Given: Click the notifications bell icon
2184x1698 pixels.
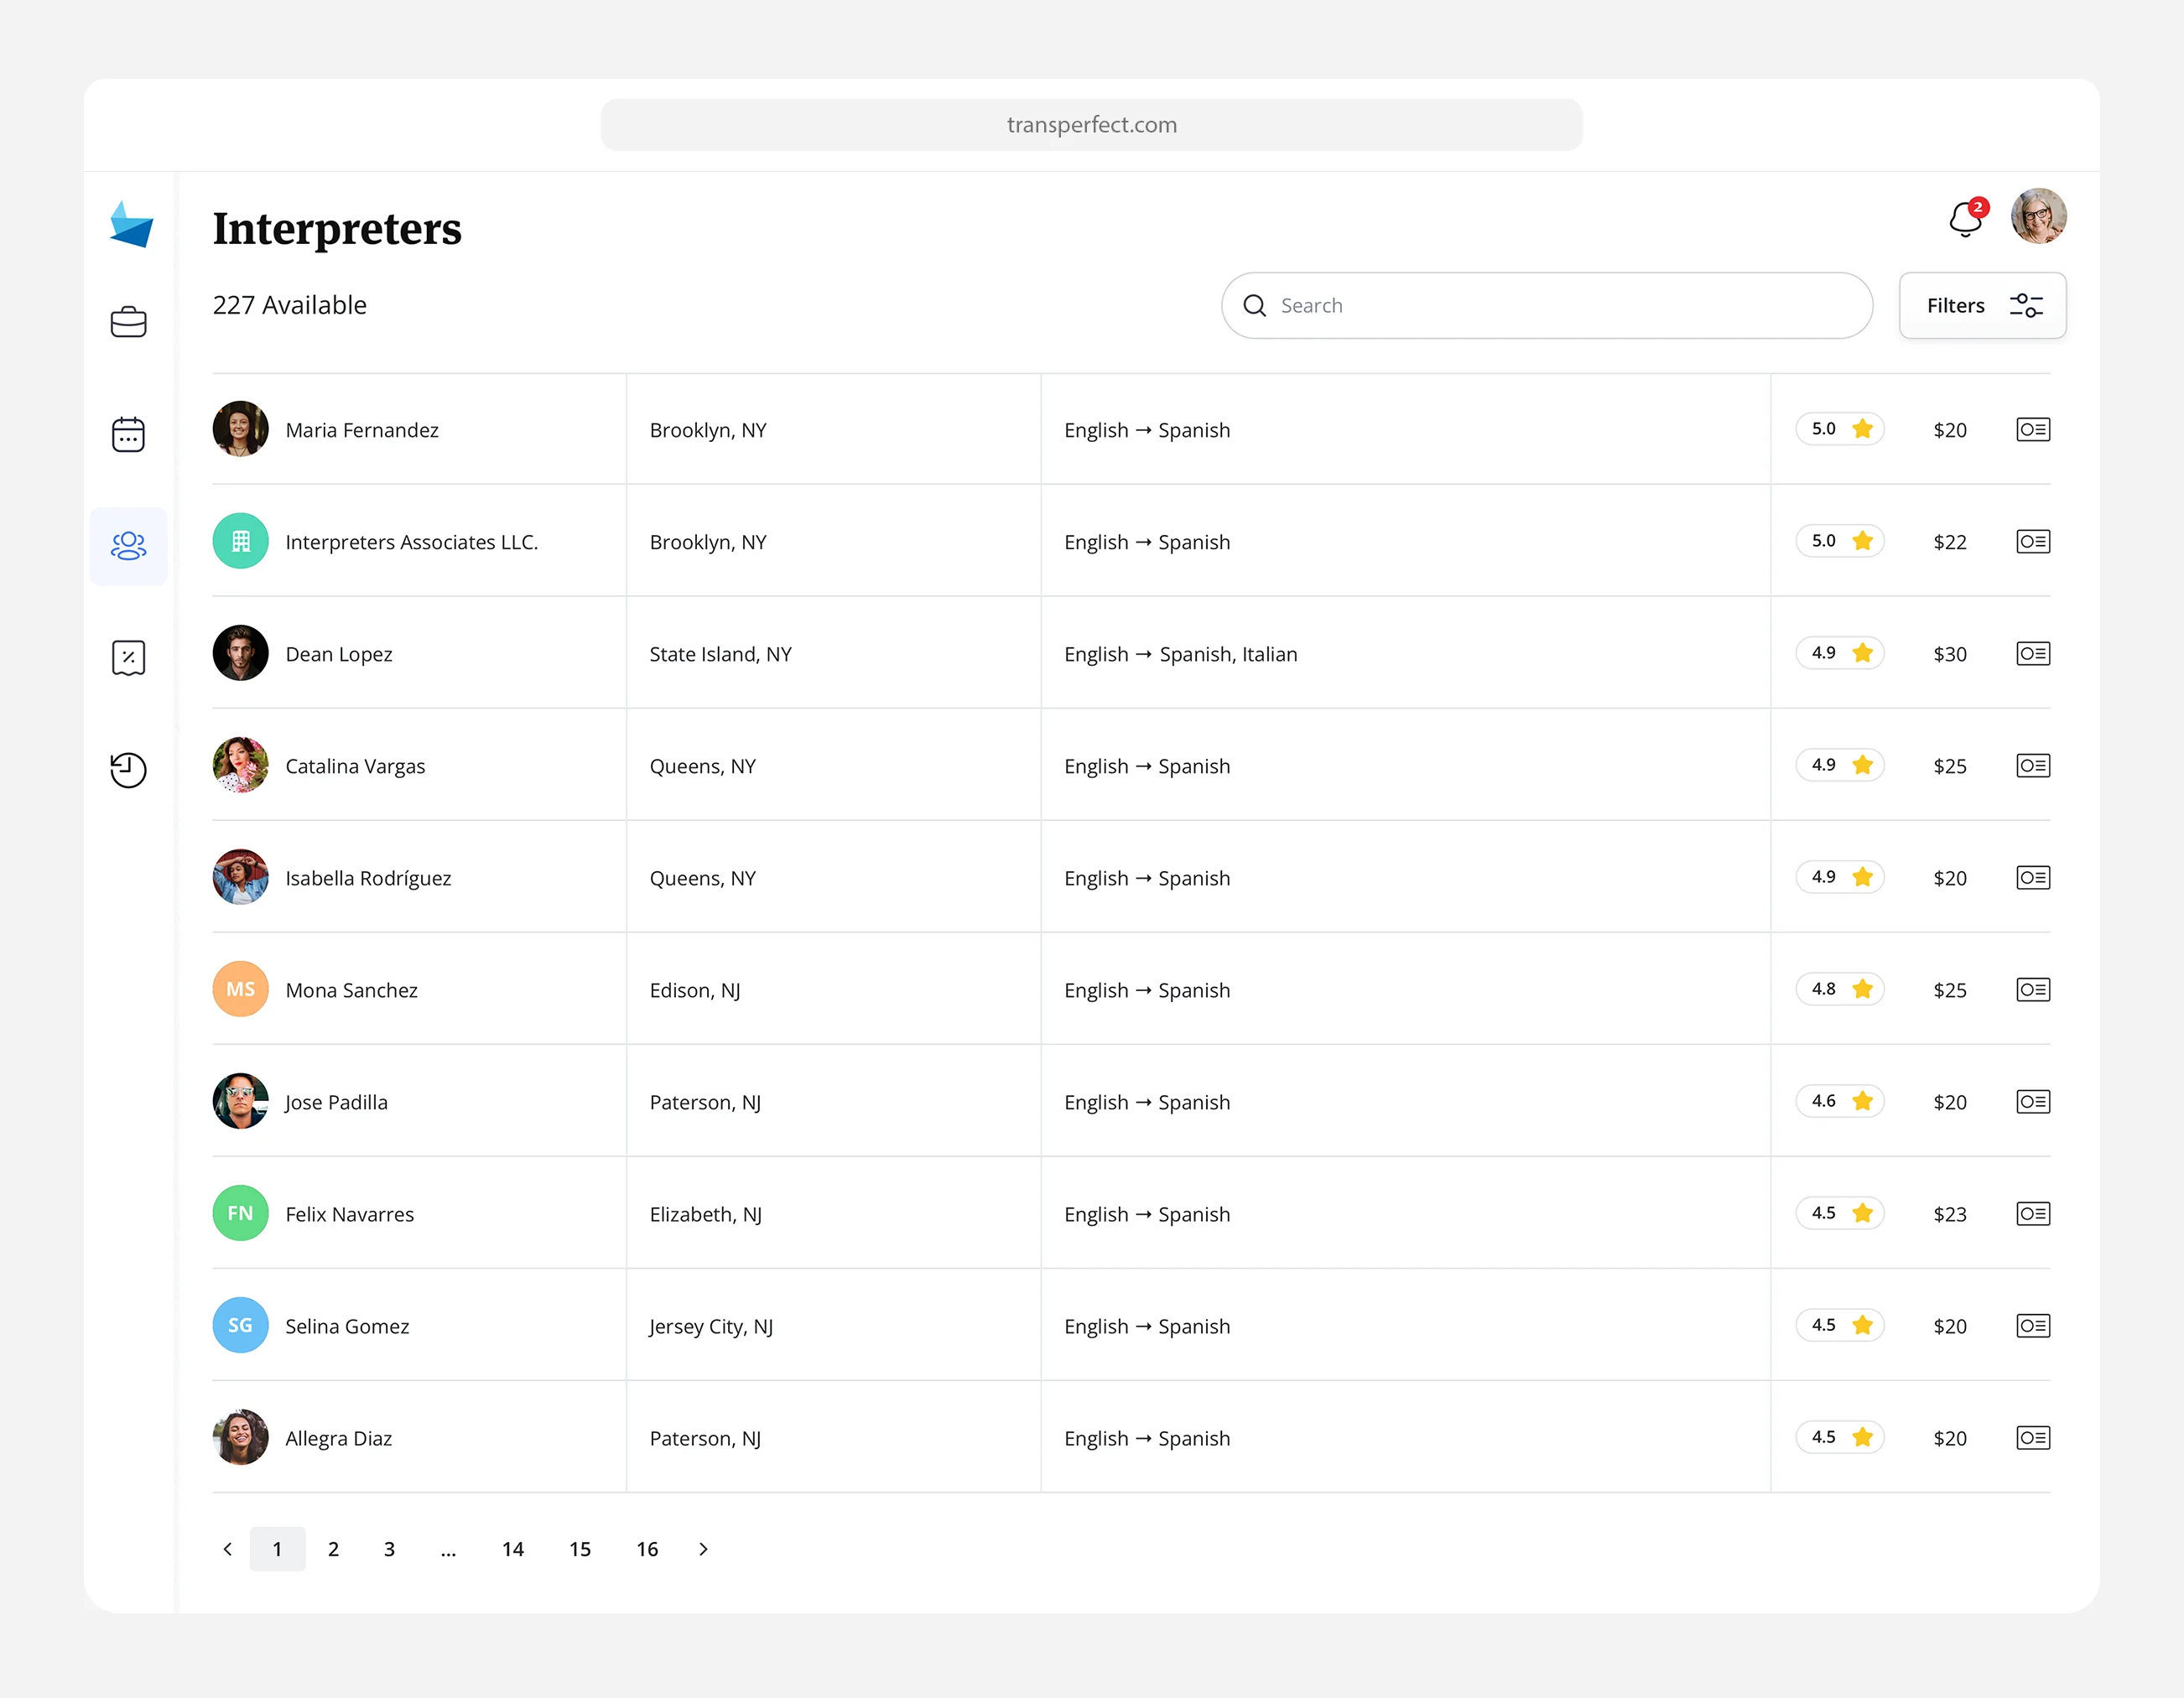Looking at the screenshot, I should pos(1965,218).
